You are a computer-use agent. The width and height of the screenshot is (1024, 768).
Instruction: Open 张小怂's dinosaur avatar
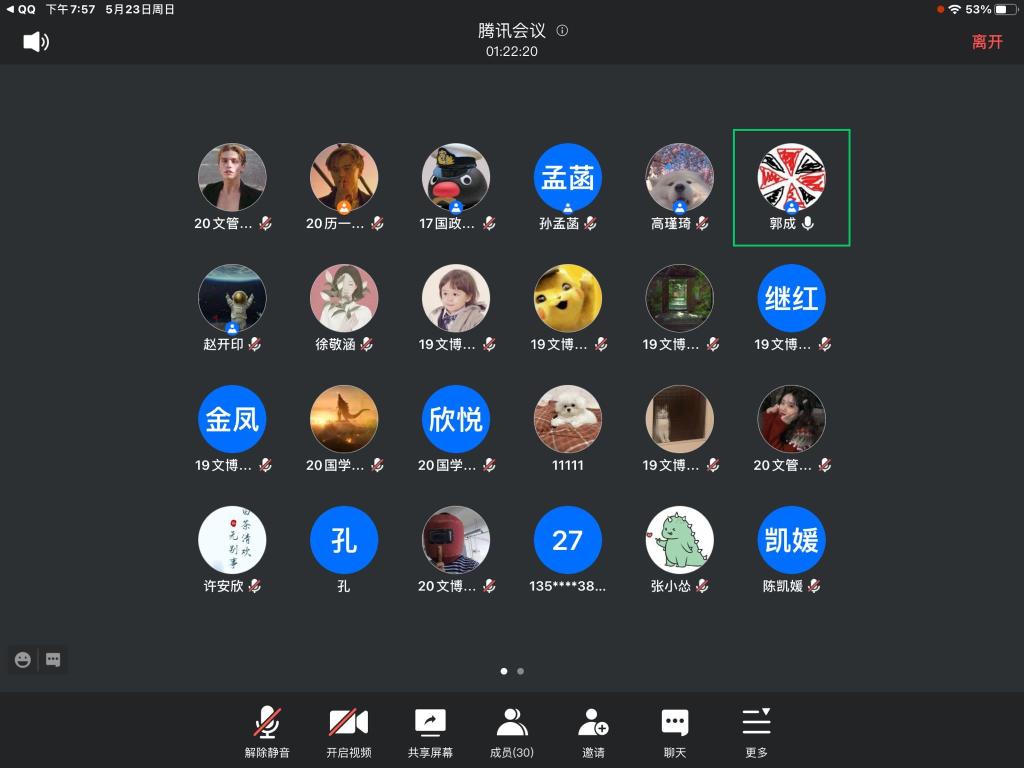[x=679, y=539]
